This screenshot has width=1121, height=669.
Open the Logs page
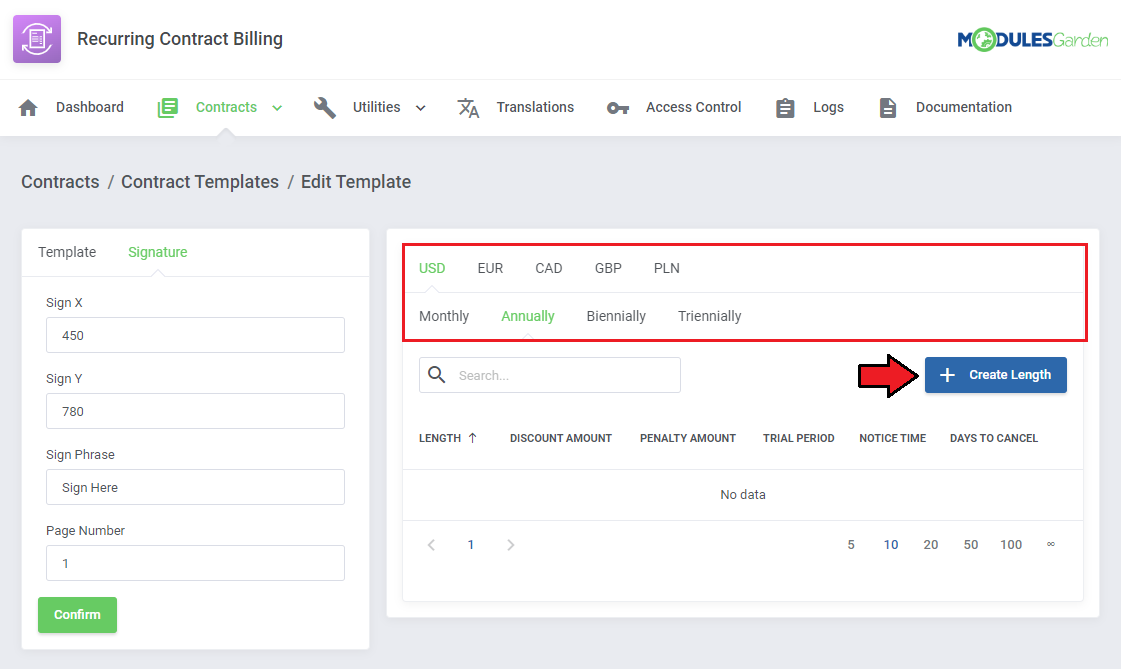pos(828,107)
